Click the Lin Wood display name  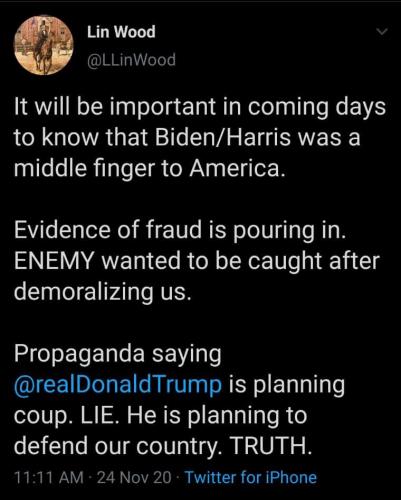pos(121,32)
